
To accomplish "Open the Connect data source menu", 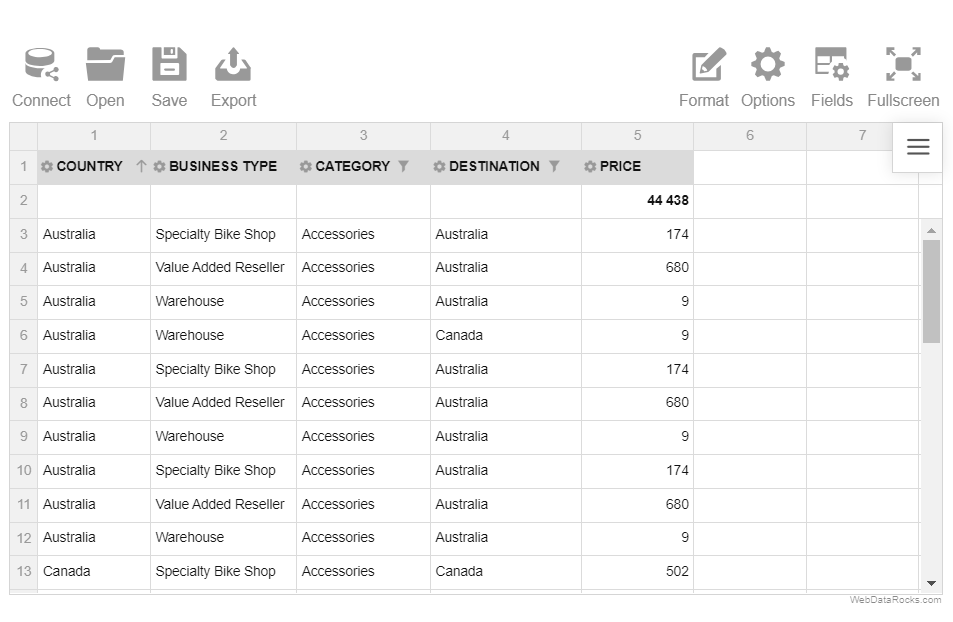I will [41, 78].
